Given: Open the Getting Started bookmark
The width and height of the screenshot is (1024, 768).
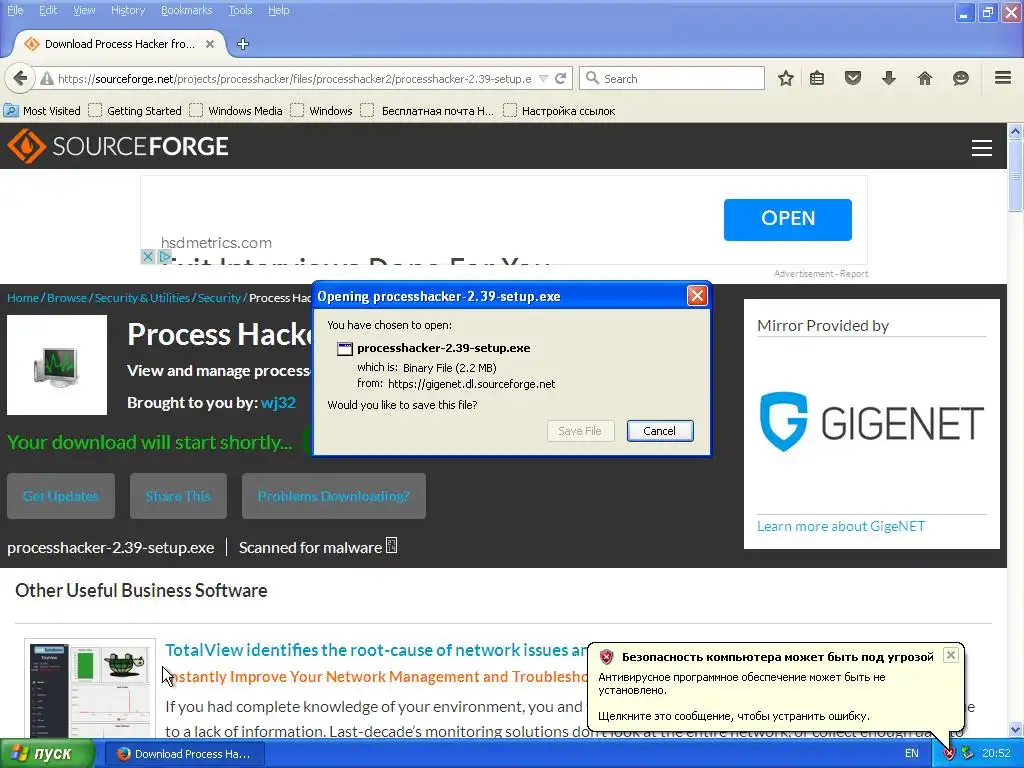Looking at the screenshot, I should point(135,111).
